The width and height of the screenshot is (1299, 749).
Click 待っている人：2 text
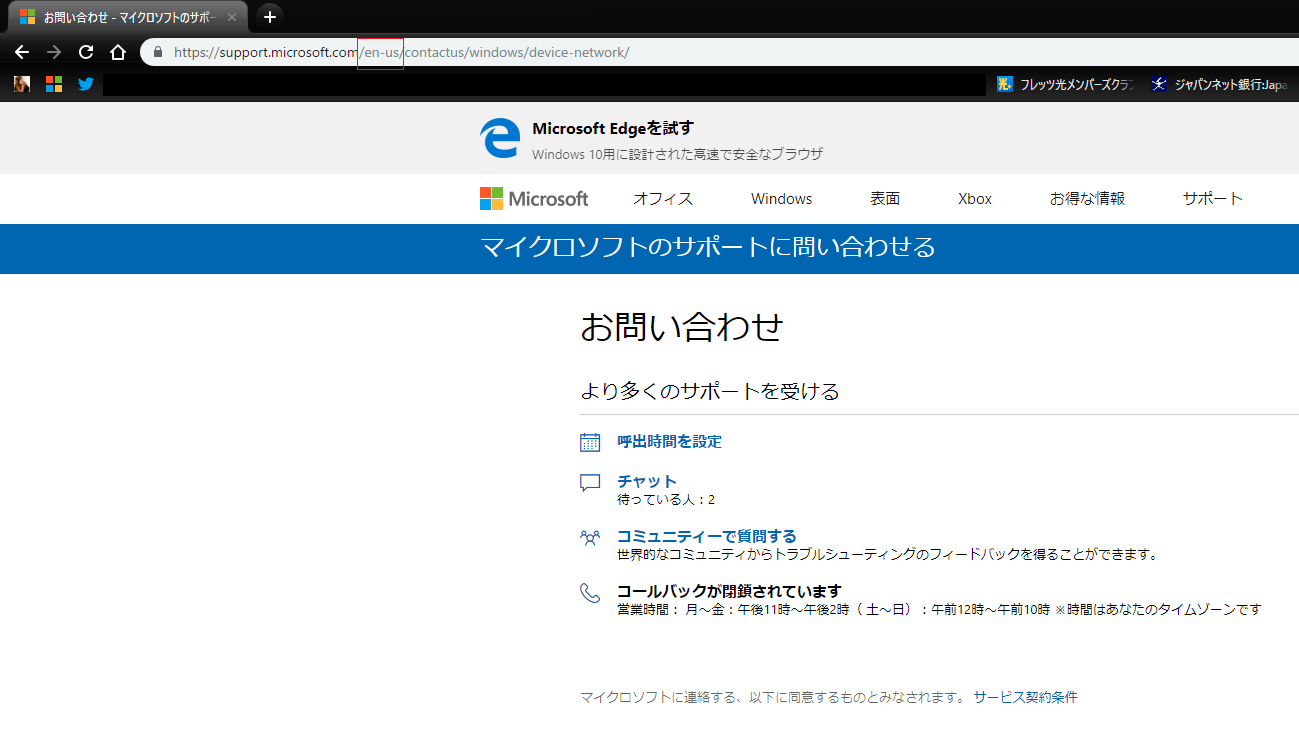(x=666, y=499)
